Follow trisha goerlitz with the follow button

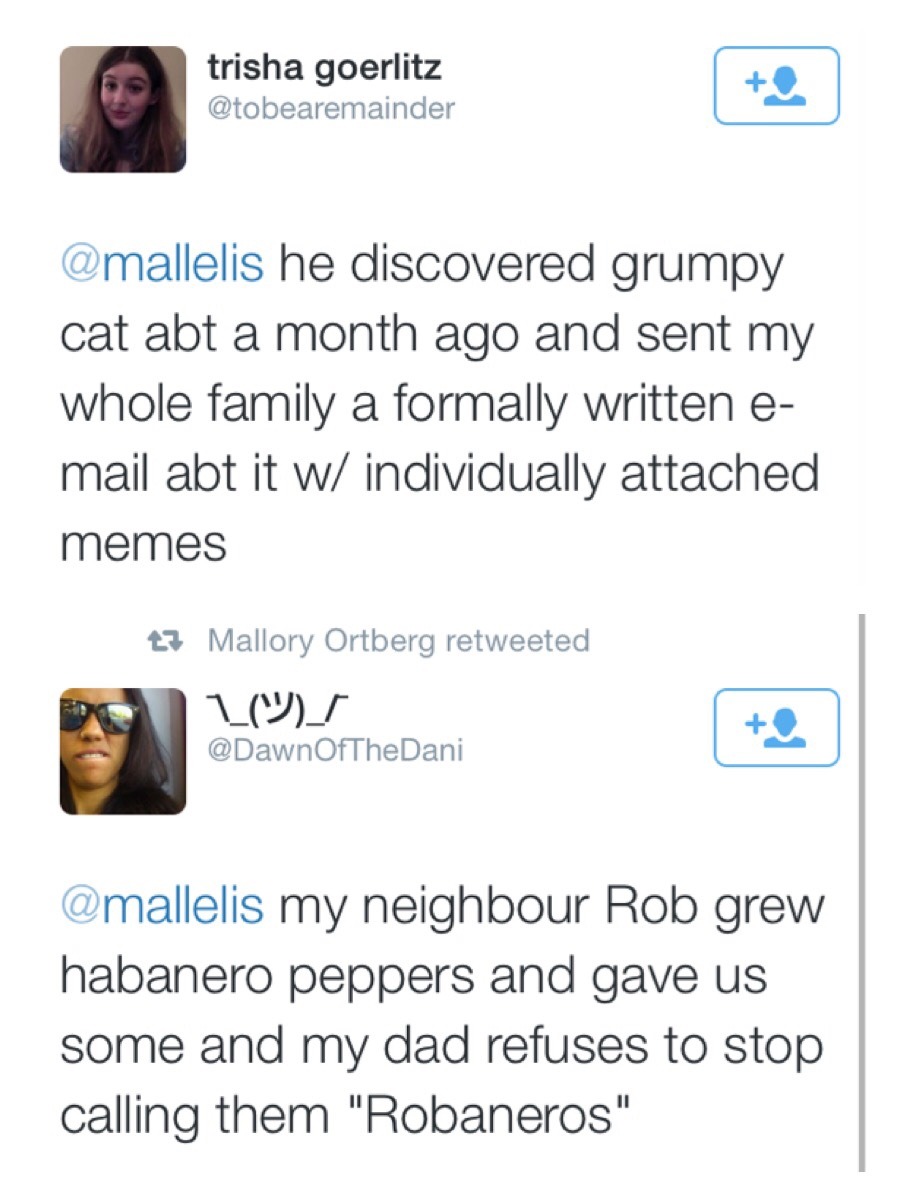click(777, 86)
